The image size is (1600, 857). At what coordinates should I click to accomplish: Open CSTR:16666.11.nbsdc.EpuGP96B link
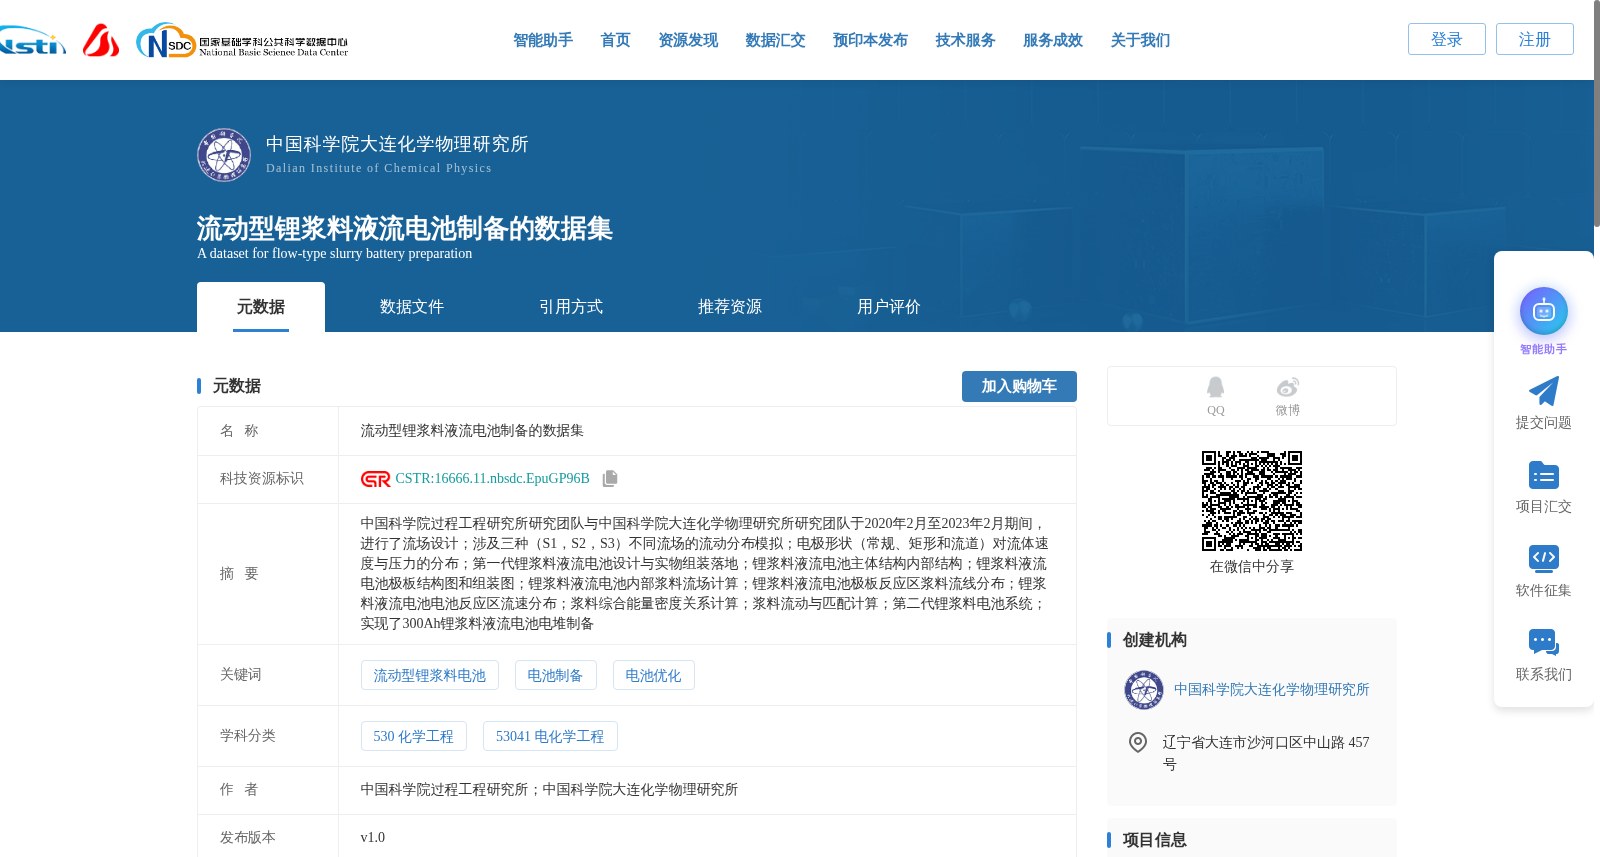pyautogui.click(x=492, y=479)
